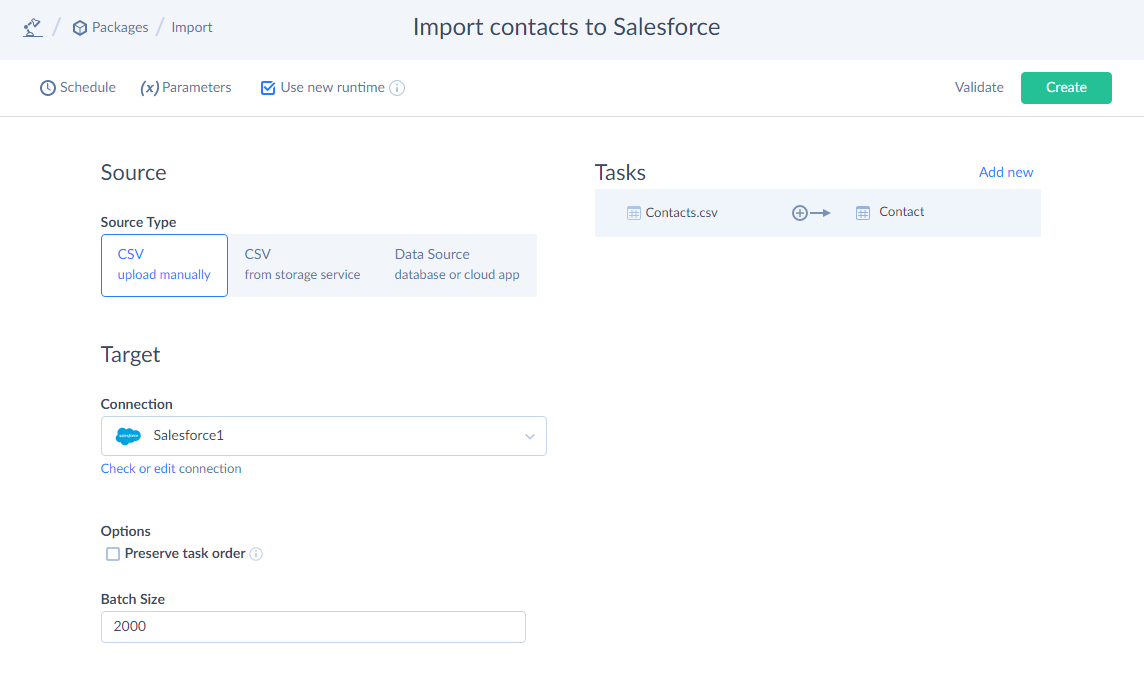Open the Parameters dialog
The height and width of the screenshot is (697, 1144).
(x=185, y=88)
